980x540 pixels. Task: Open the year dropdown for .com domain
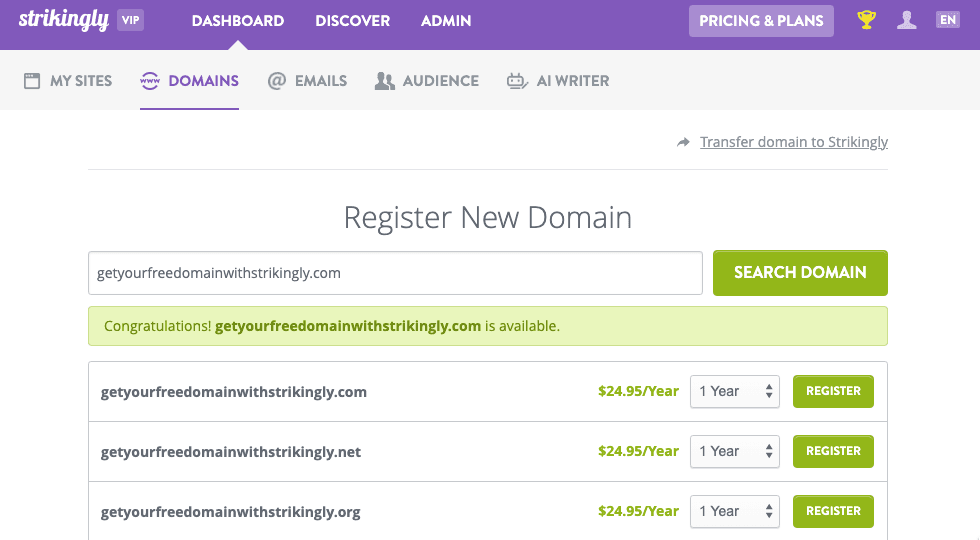[x=735, y=391]
